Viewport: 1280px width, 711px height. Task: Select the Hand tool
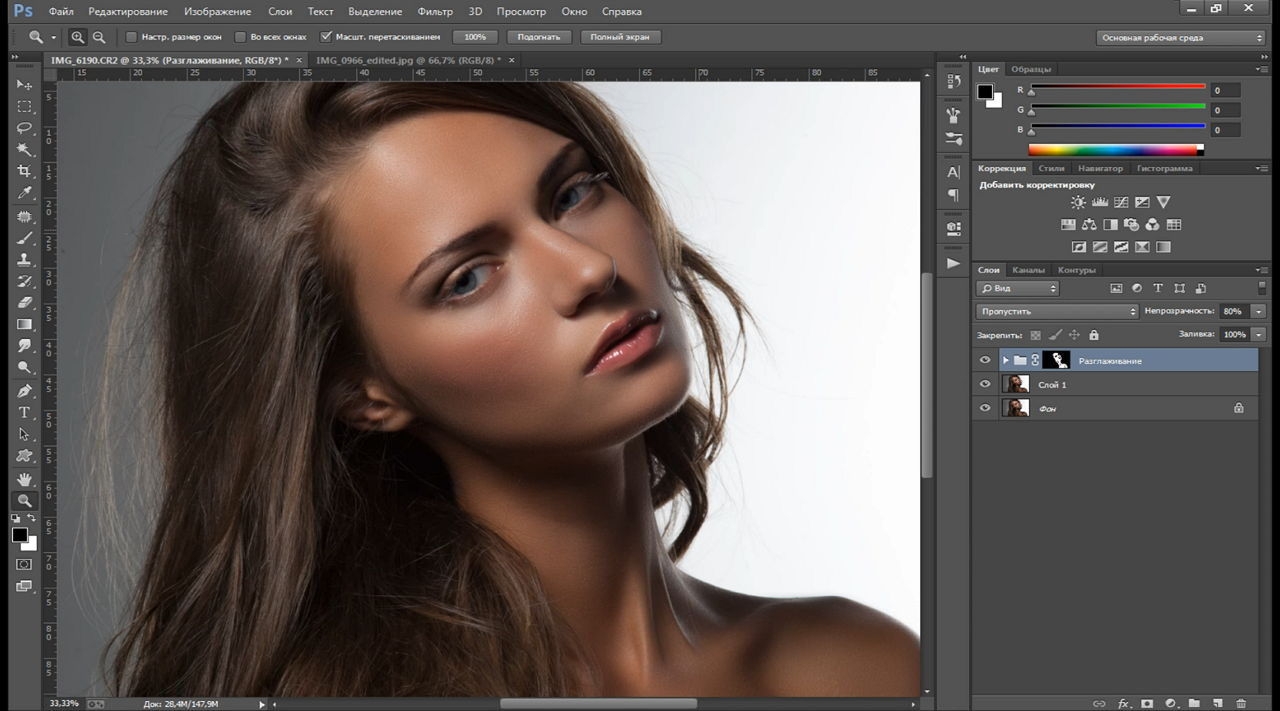click(x=25, y=479)
